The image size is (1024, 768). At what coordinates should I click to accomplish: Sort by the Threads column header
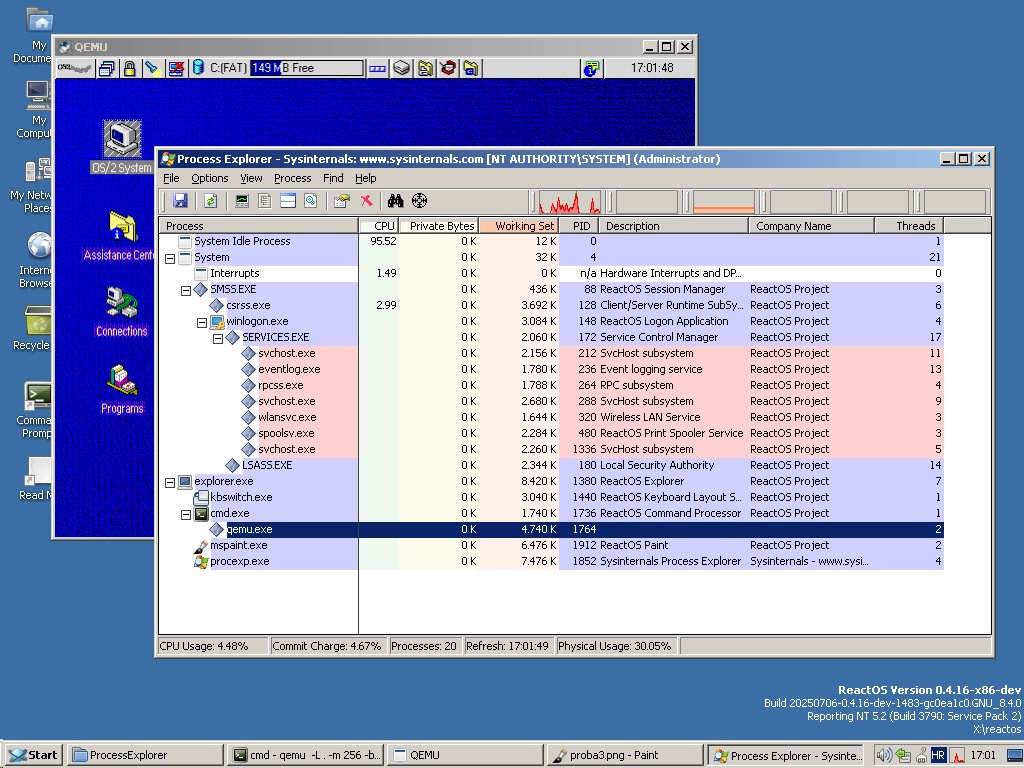[x=909, y=226]
